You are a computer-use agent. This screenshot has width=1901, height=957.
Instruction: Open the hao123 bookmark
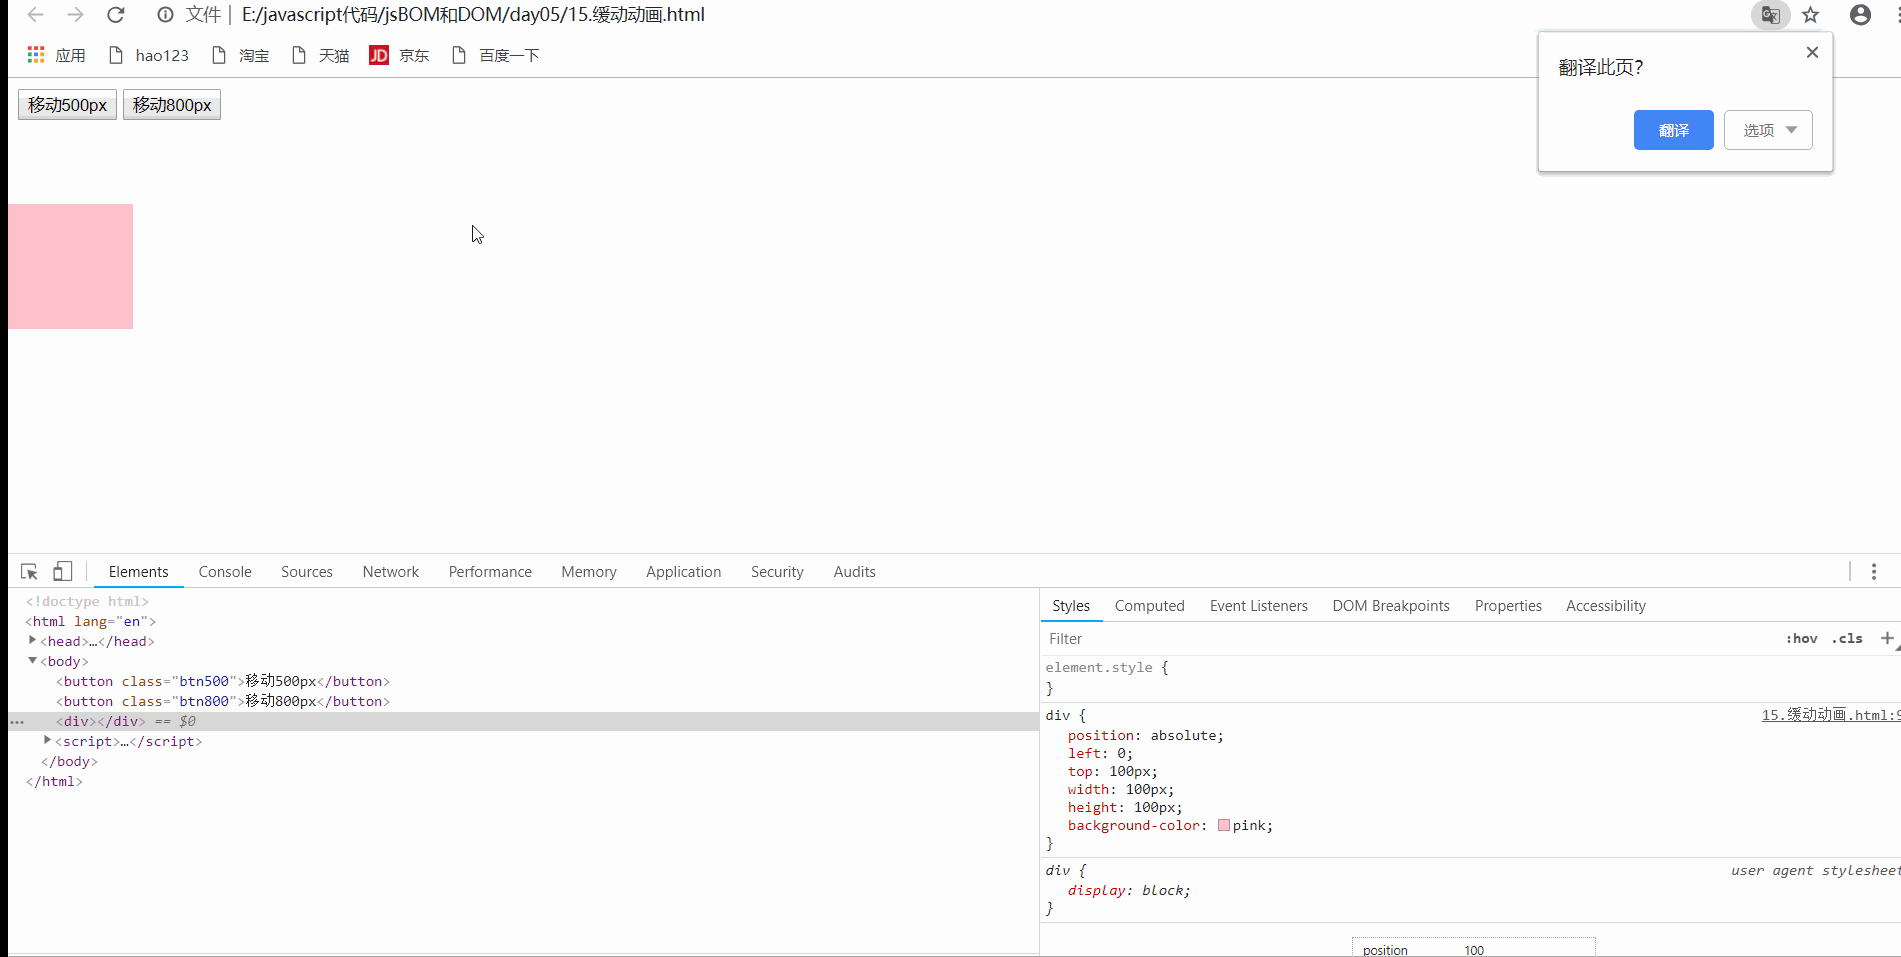click(x=148, y=55)
